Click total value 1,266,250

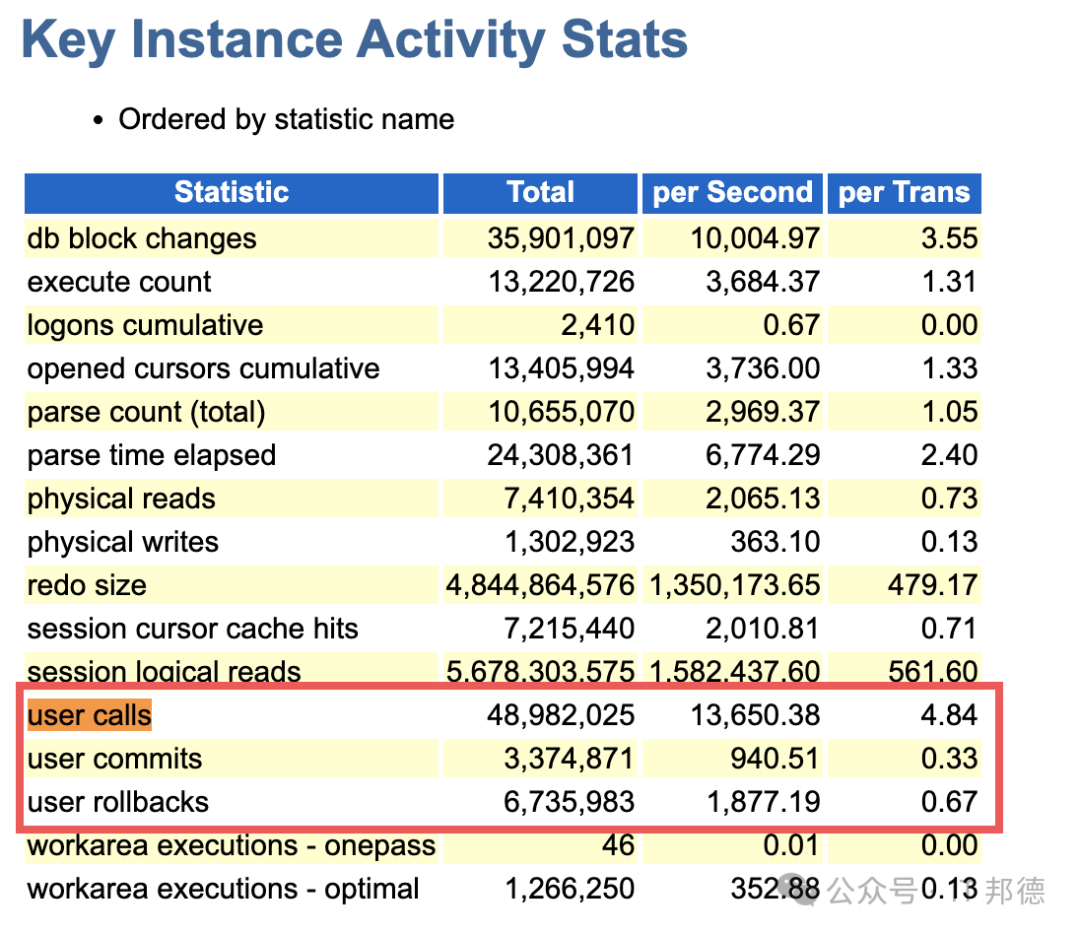(569, 889)
